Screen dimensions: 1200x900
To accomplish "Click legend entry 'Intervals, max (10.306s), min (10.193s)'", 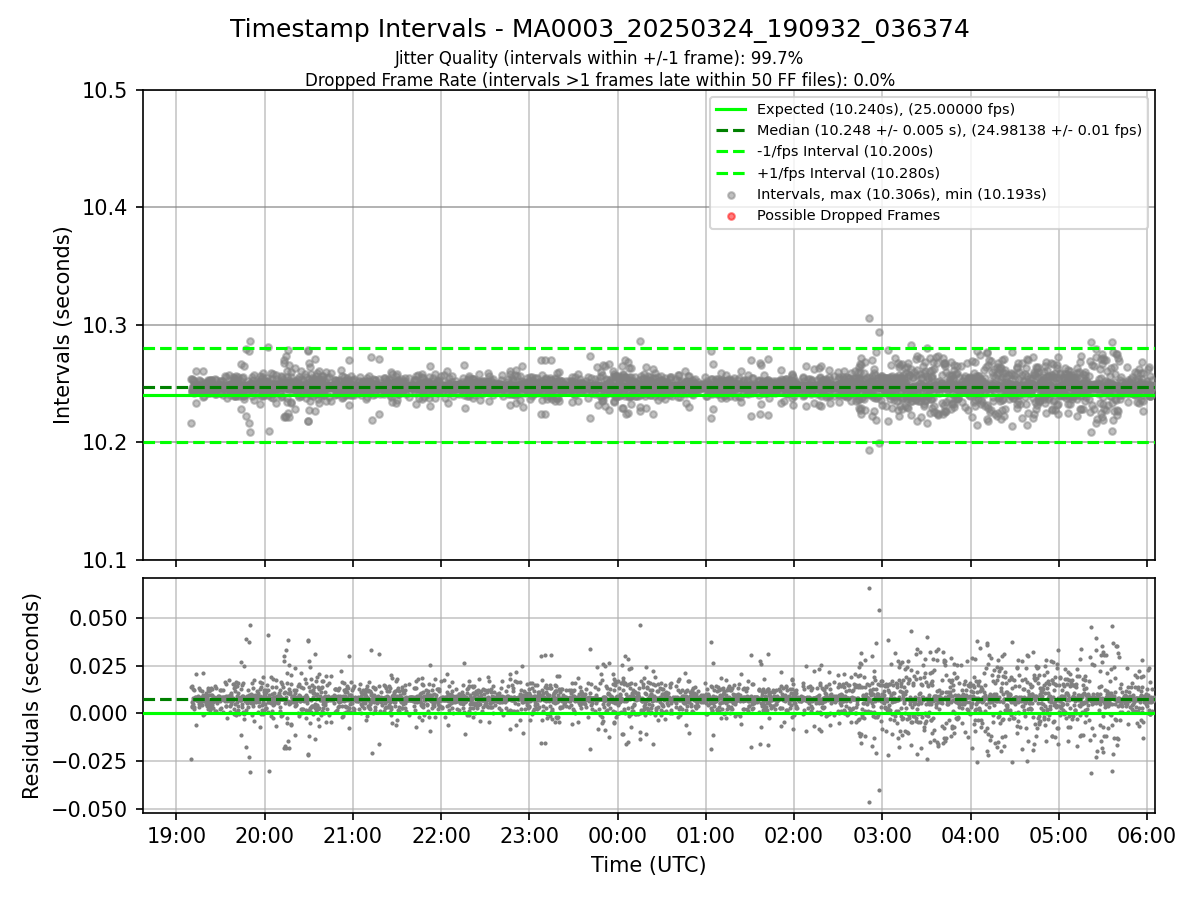I will click(x=901, y=194).
